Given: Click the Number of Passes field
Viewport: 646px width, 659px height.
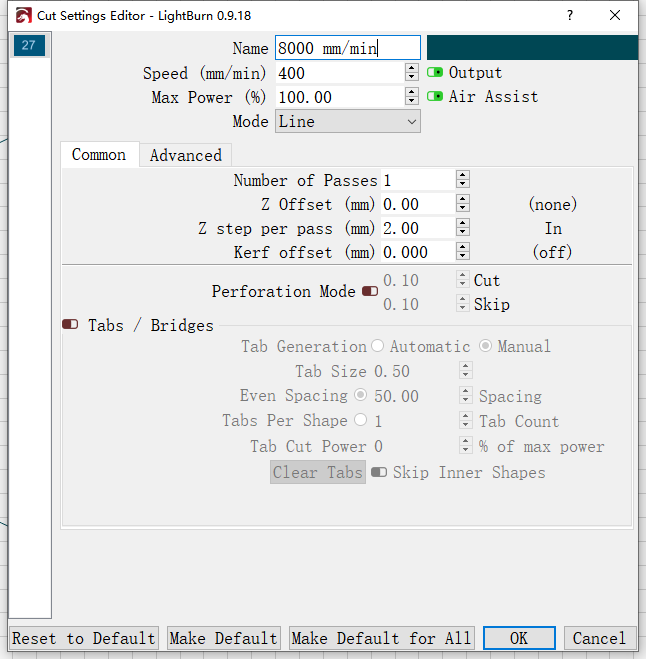Looking at the screenshot, I should click(x=418, y=180).
